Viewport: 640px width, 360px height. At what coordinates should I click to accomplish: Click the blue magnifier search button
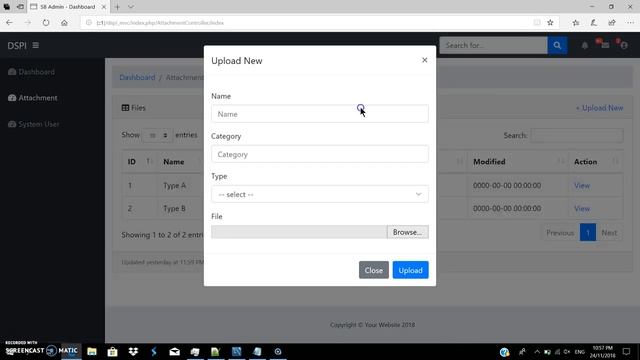pyautogui.click(x=557, y=45)
